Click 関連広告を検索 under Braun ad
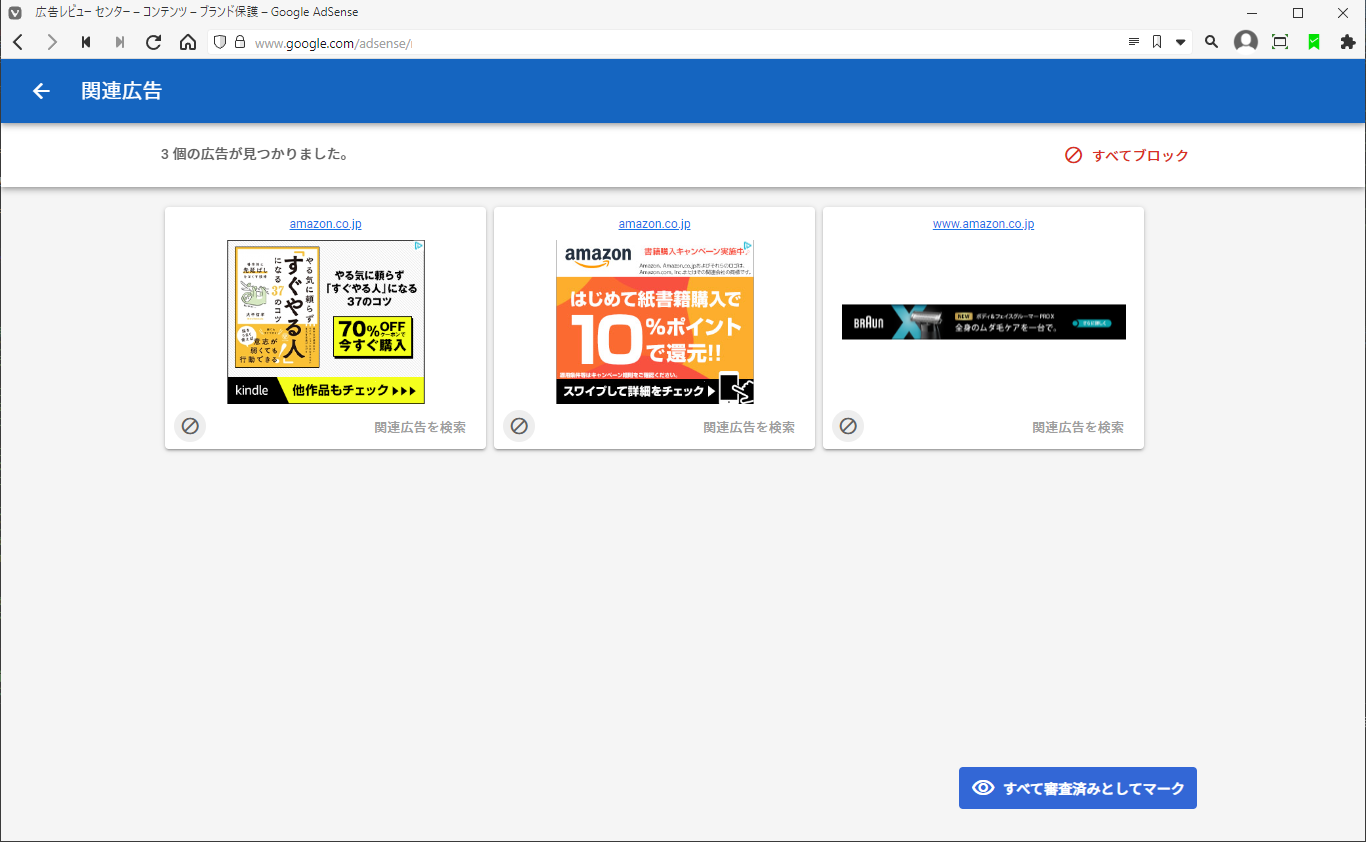Image resolution: width=1366 pixels, height=842 pixels. click(1078, 427)
